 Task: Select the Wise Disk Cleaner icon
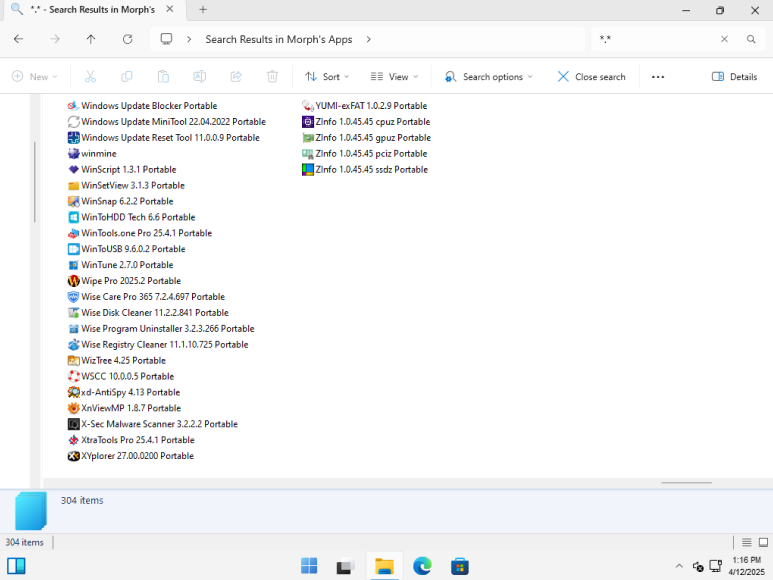point(73,313)
